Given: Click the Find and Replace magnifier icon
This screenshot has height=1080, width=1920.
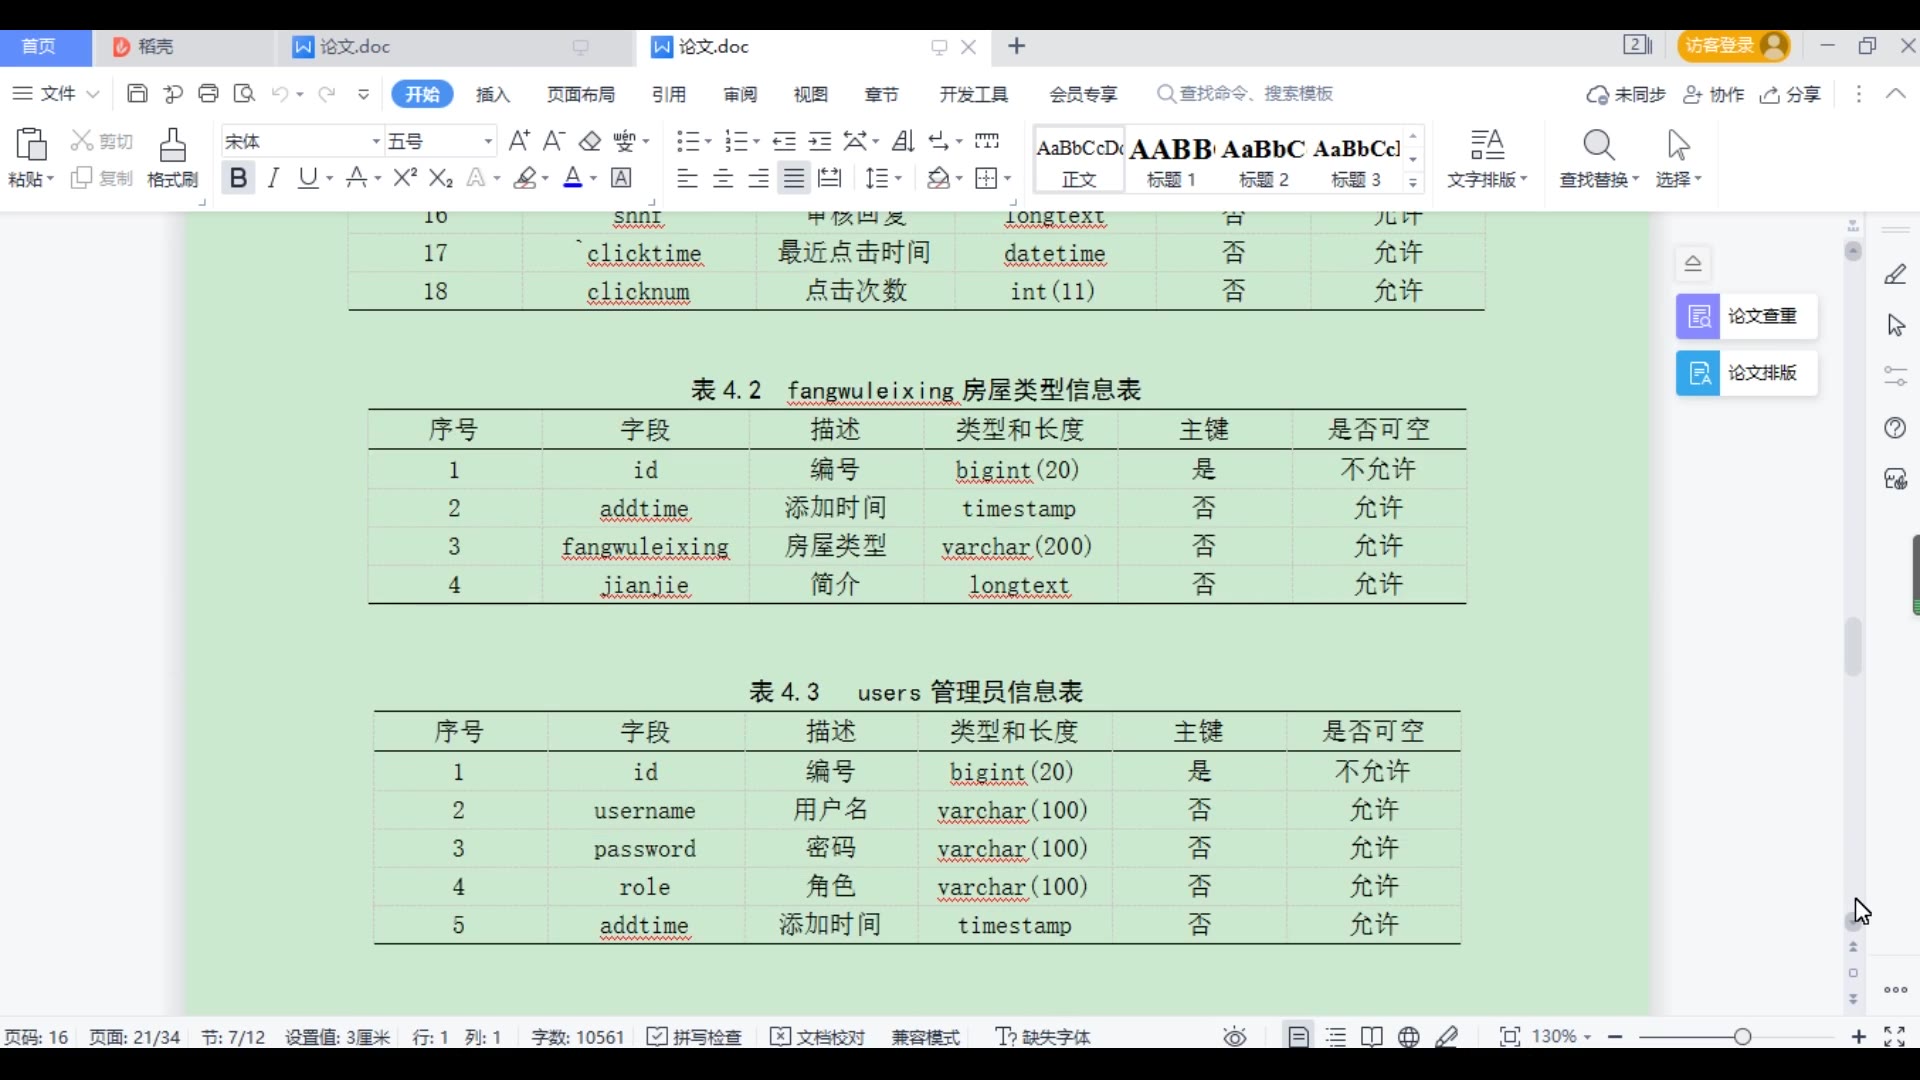Looking at the screenshot, I should pyautogui.click(x=1598, y=146).
